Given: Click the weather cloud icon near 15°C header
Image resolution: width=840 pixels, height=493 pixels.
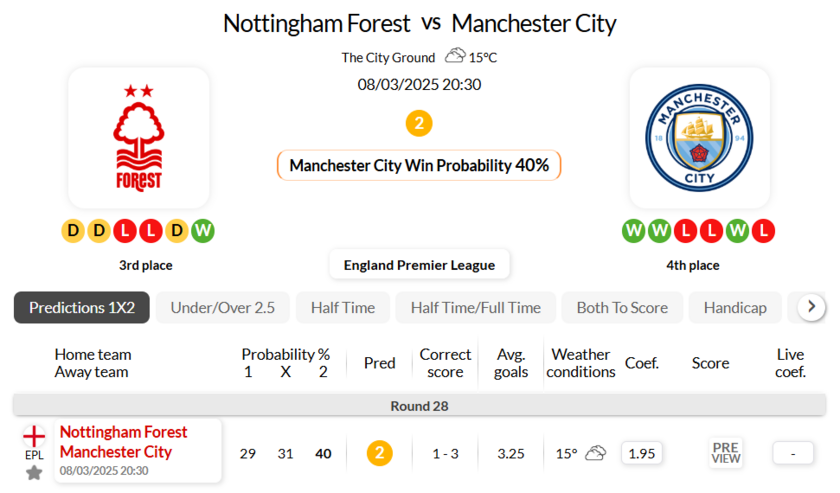Looking at the screenshot, I should 456,57.
